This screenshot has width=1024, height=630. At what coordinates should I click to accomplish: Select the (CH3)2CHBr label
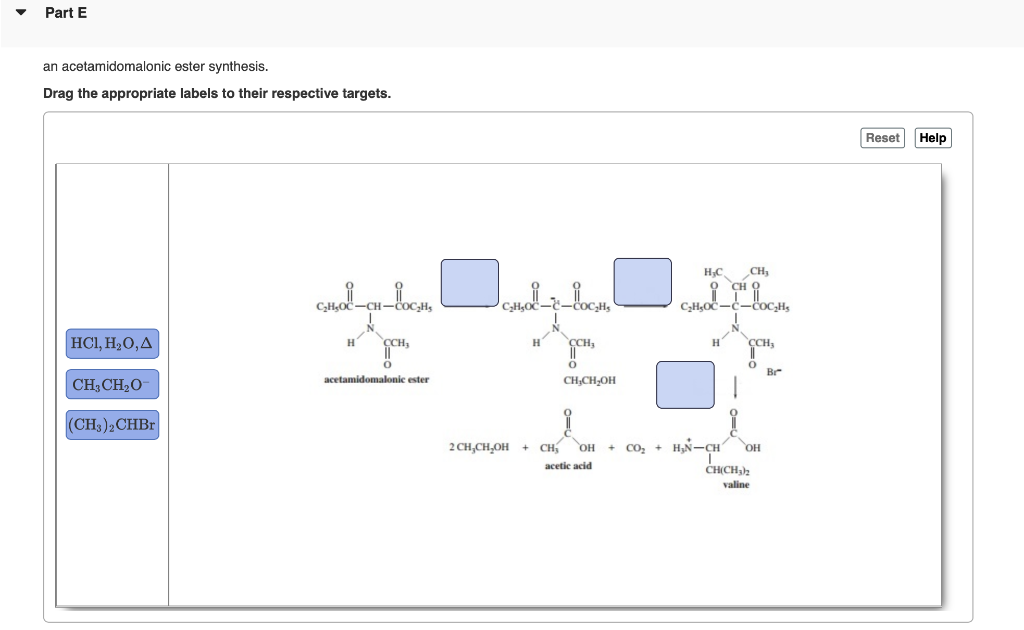[112, 424]
